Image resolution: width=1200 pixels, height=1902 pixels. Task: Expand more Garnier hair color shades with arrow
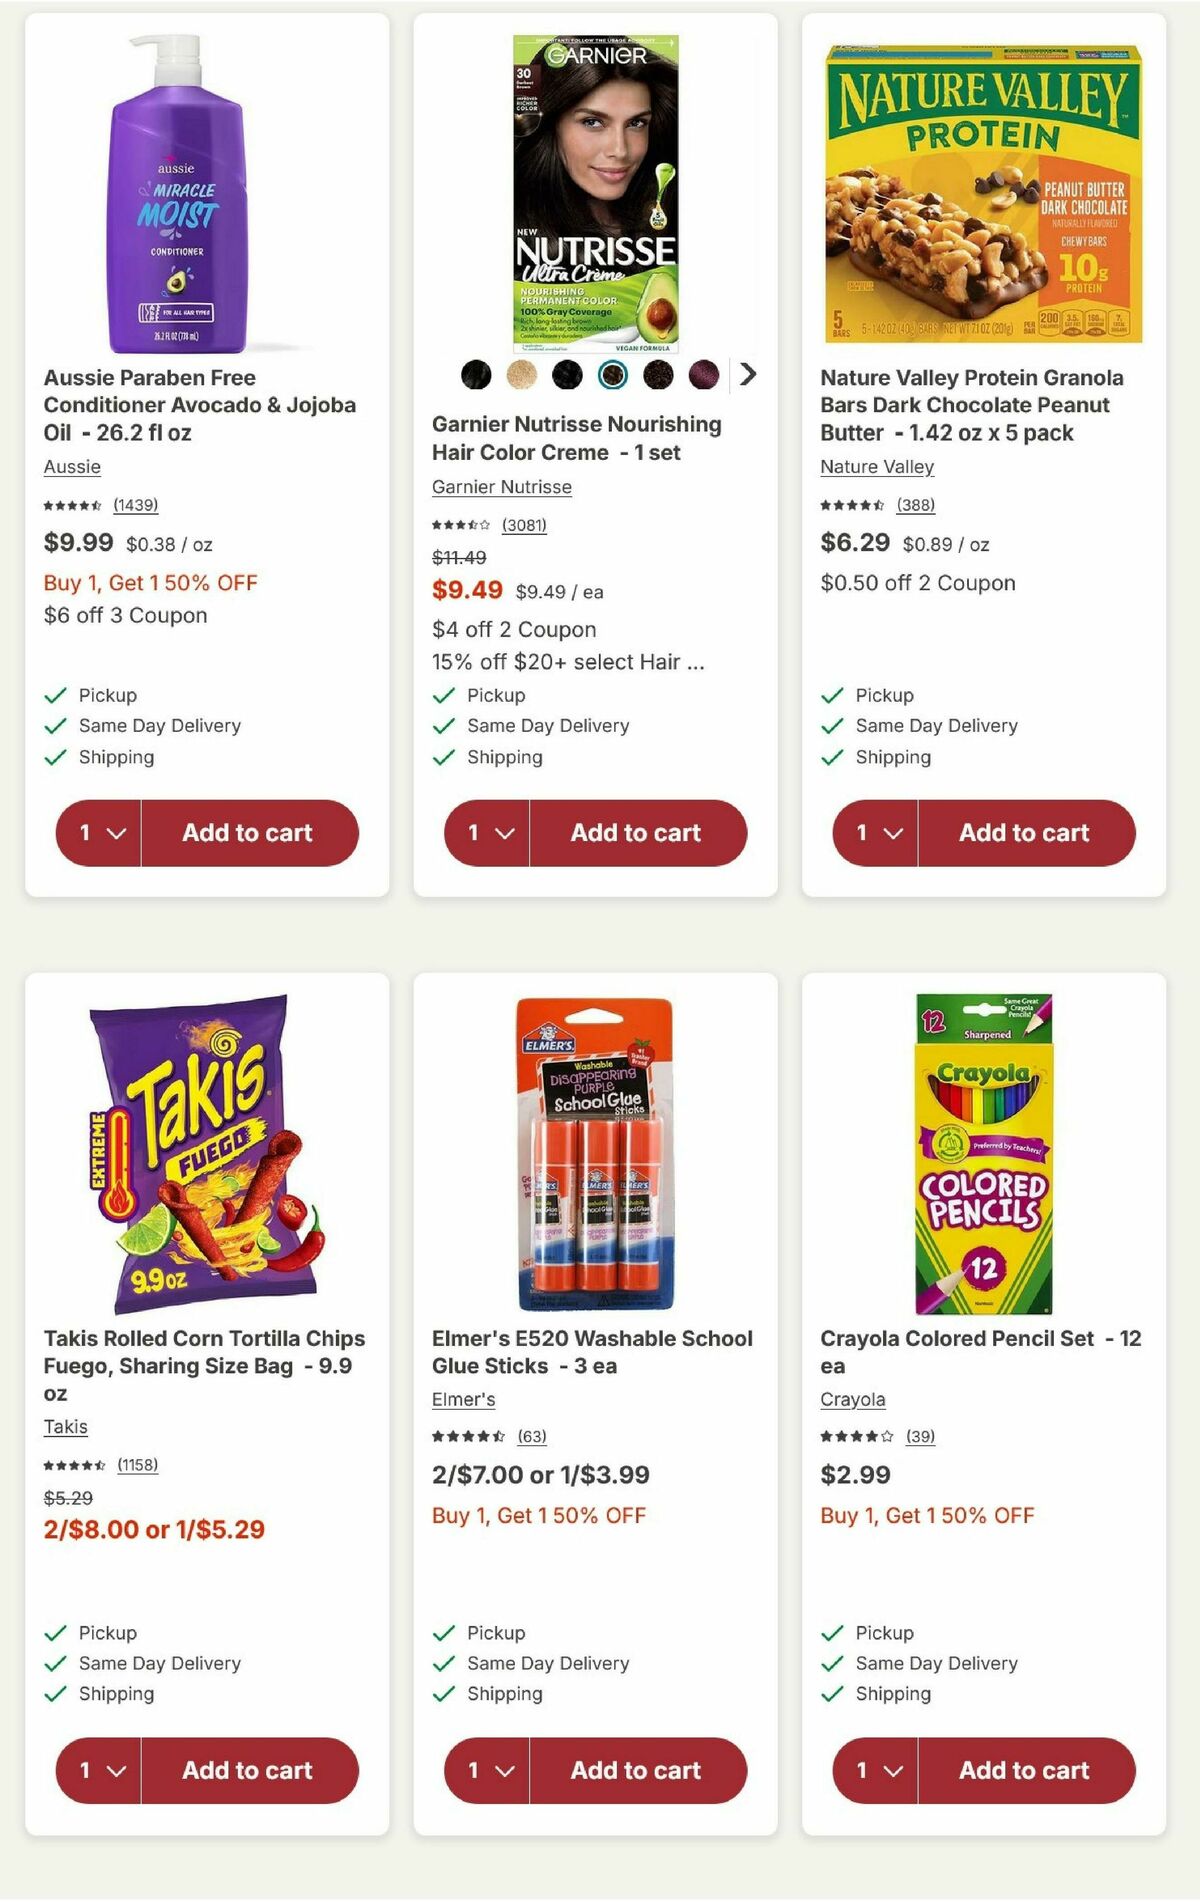748,375
